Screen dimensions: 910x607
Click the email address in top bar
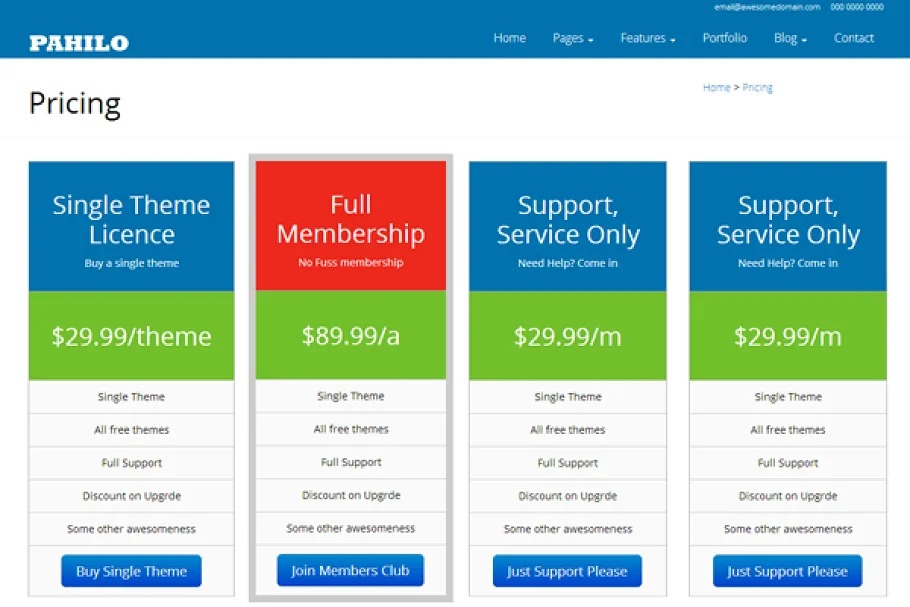click(x=767, y=7)
